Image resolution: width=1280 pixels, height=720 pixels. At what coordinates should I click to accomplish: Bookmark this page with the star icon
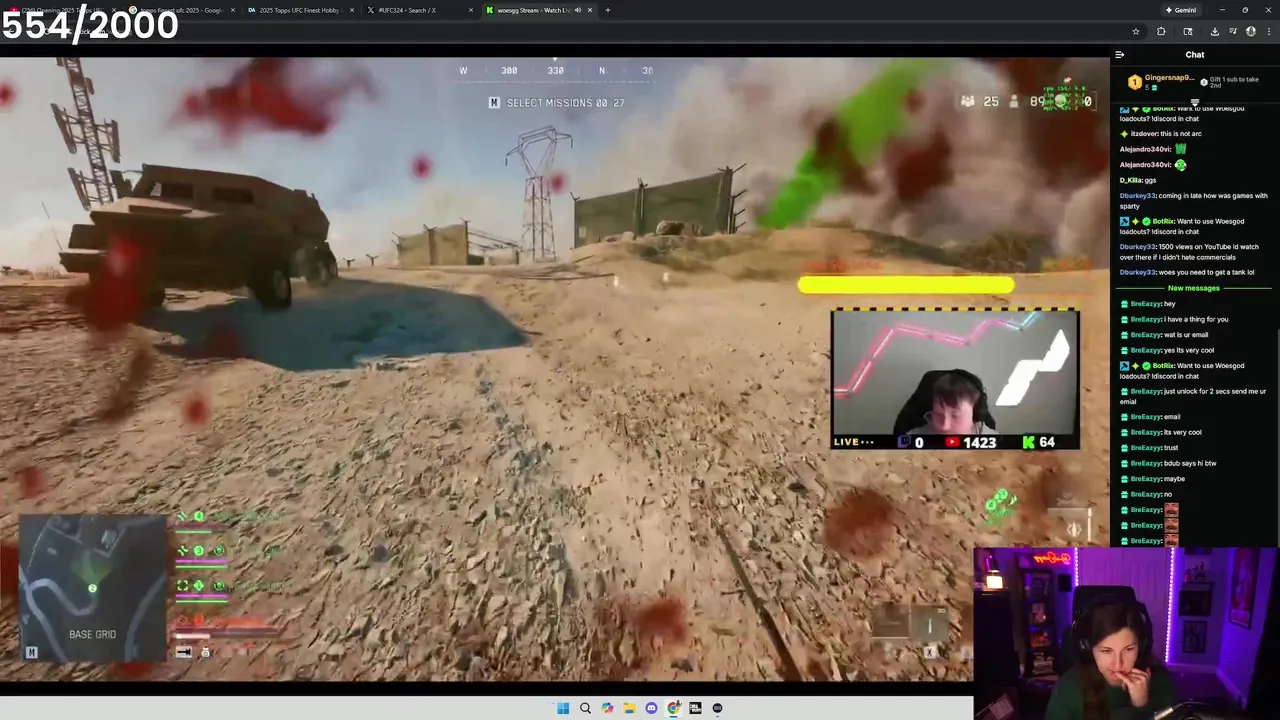point(1136,31)
